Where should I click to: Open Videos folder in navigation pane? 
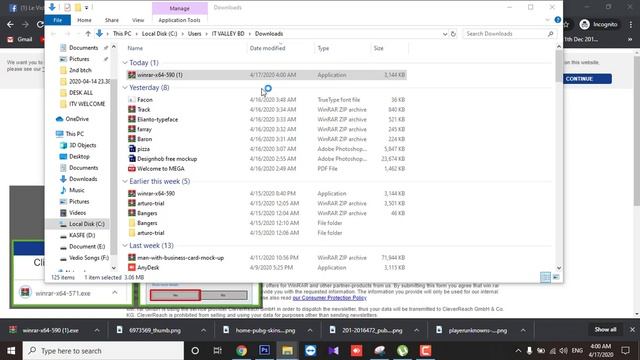tap(77, 213)
